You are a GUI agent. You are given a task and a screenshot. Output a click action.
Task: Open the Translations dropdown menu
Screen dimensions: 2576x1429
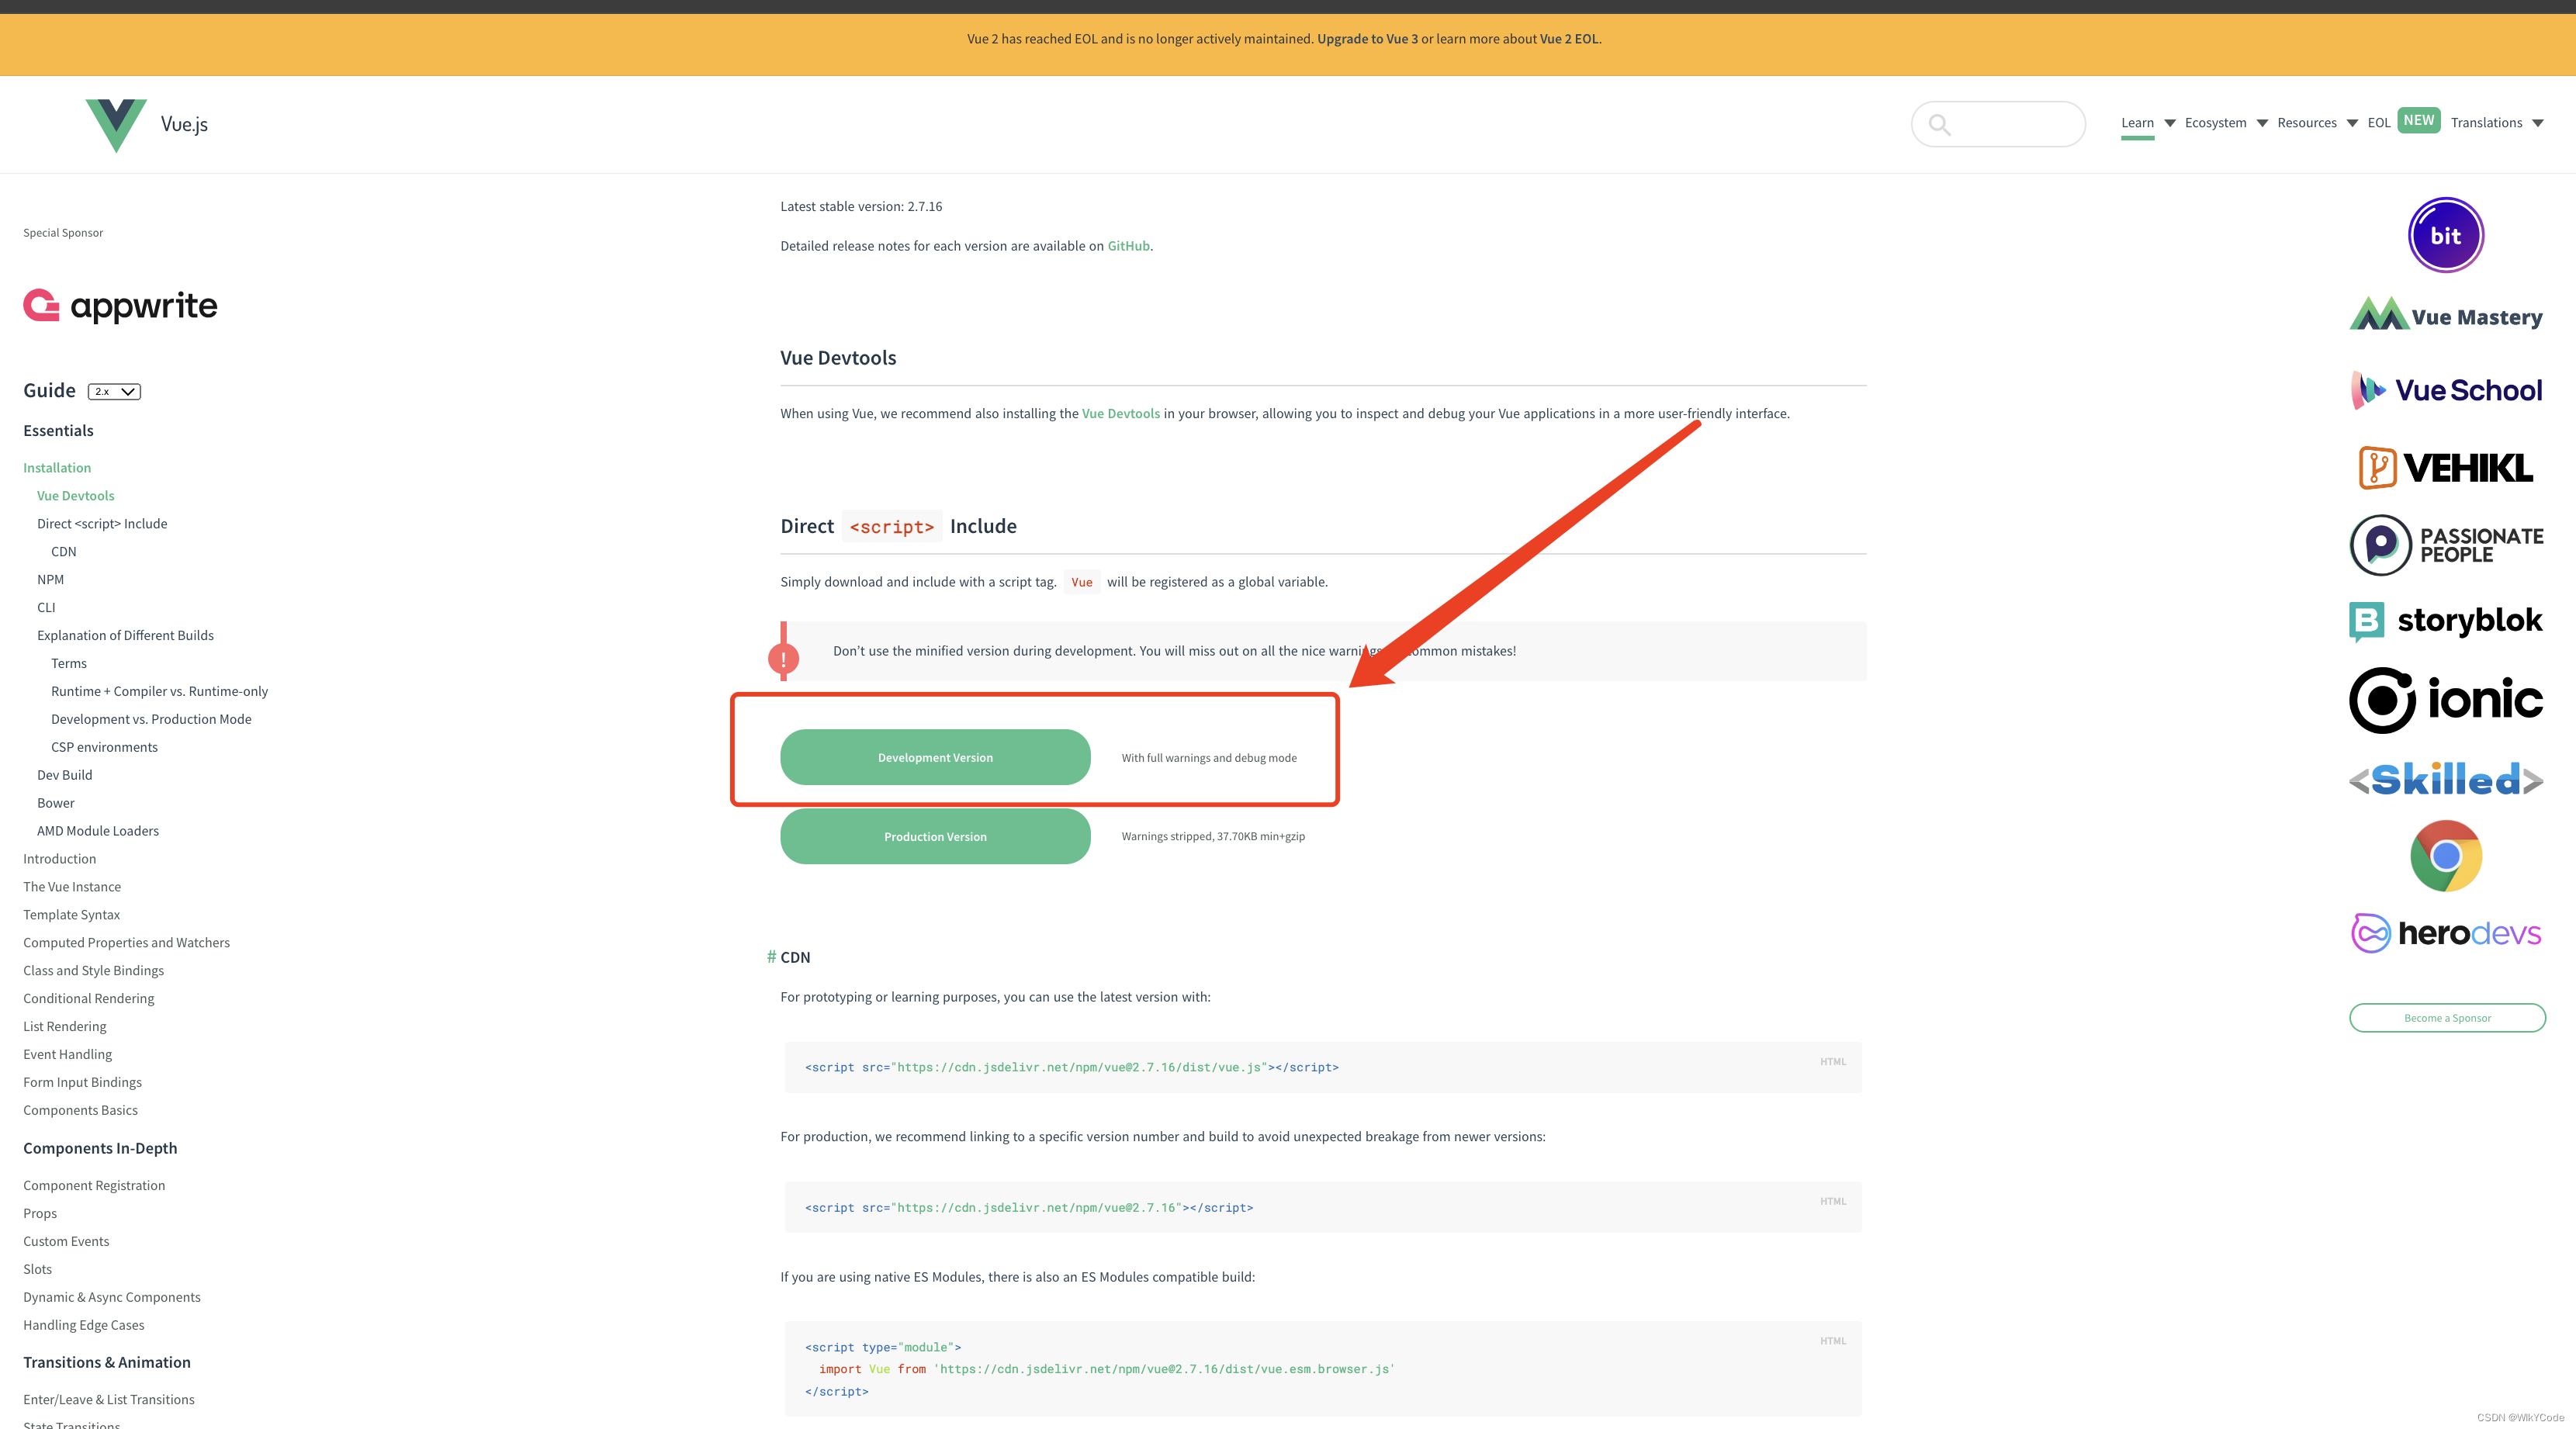coord(2497,123)
